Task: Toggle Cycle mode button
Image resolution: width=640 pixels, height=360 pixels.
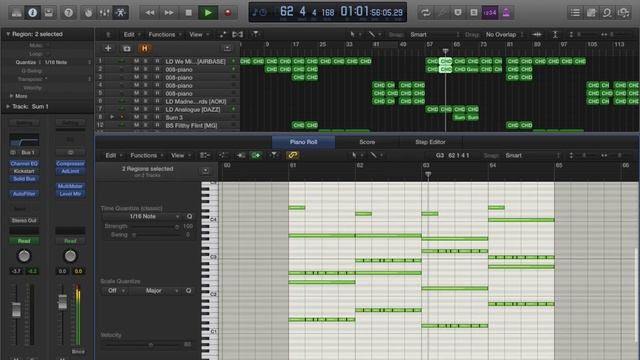Action: pos(425,13)
